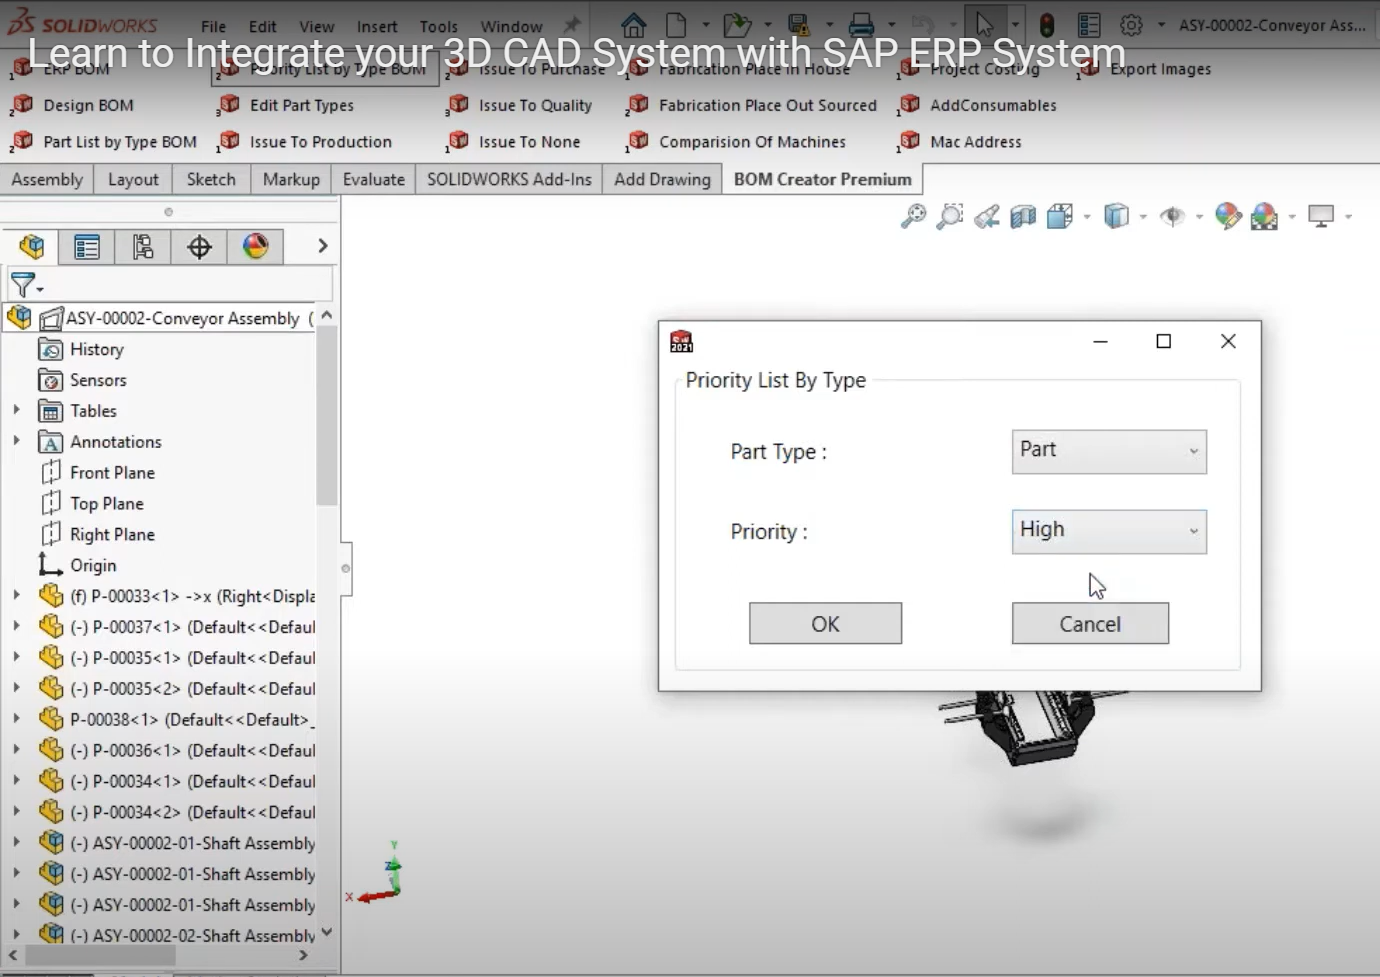Click the Rebuild traffic light icon
Viewport: 1380px width, 977px height.
tap(1047, 25)
